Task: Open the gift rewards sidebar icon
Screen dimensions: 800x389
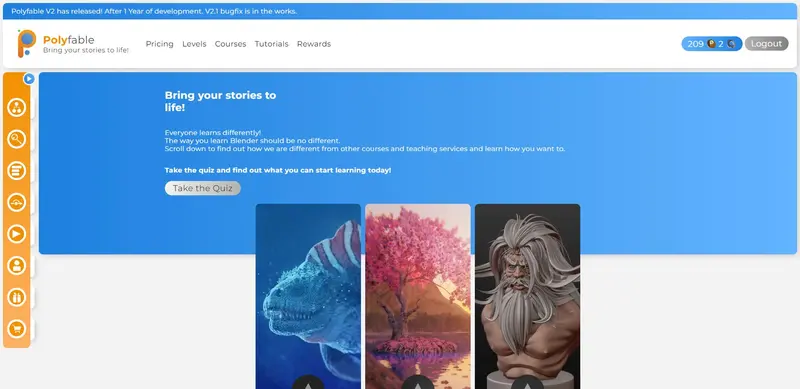Action: tap(17, 298)
